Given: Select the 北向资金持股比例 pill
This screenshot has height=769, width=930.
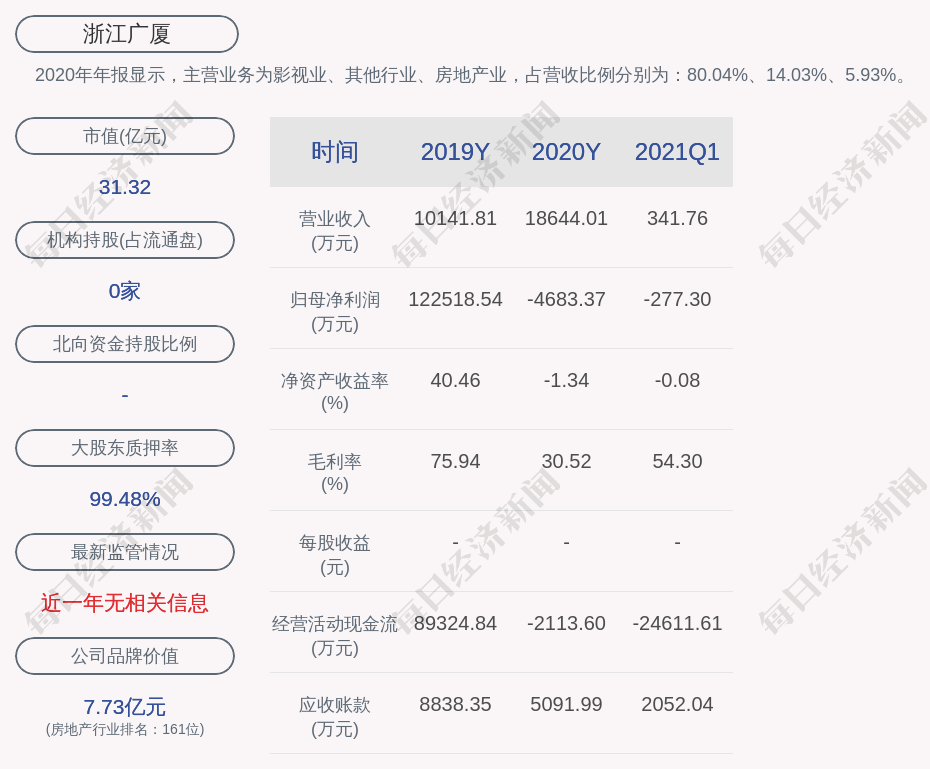Looking at the screenshot, I should 125,344.
